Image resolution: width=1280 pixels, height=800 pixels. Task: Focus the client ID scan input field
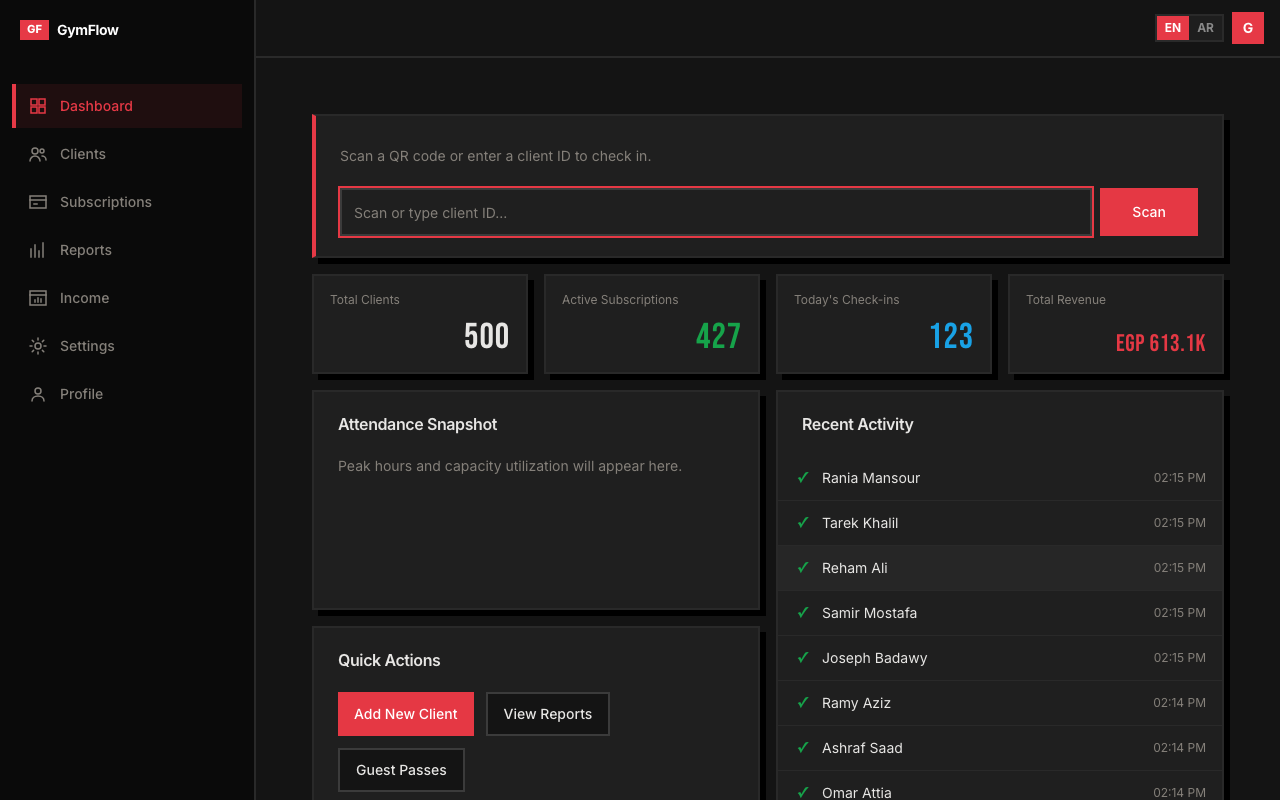(x=715, y=212)
